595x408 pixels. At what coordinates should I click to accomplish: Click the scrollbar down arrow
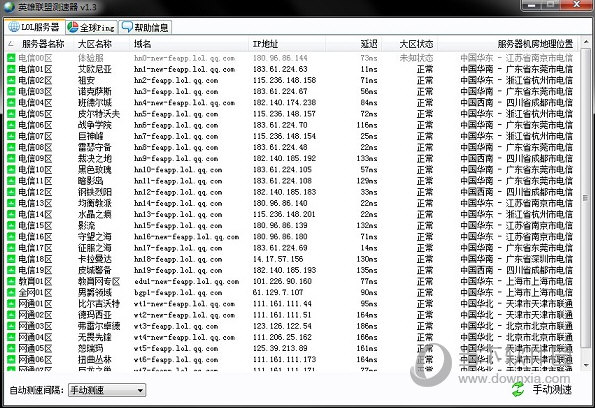(x=586, y=365)
